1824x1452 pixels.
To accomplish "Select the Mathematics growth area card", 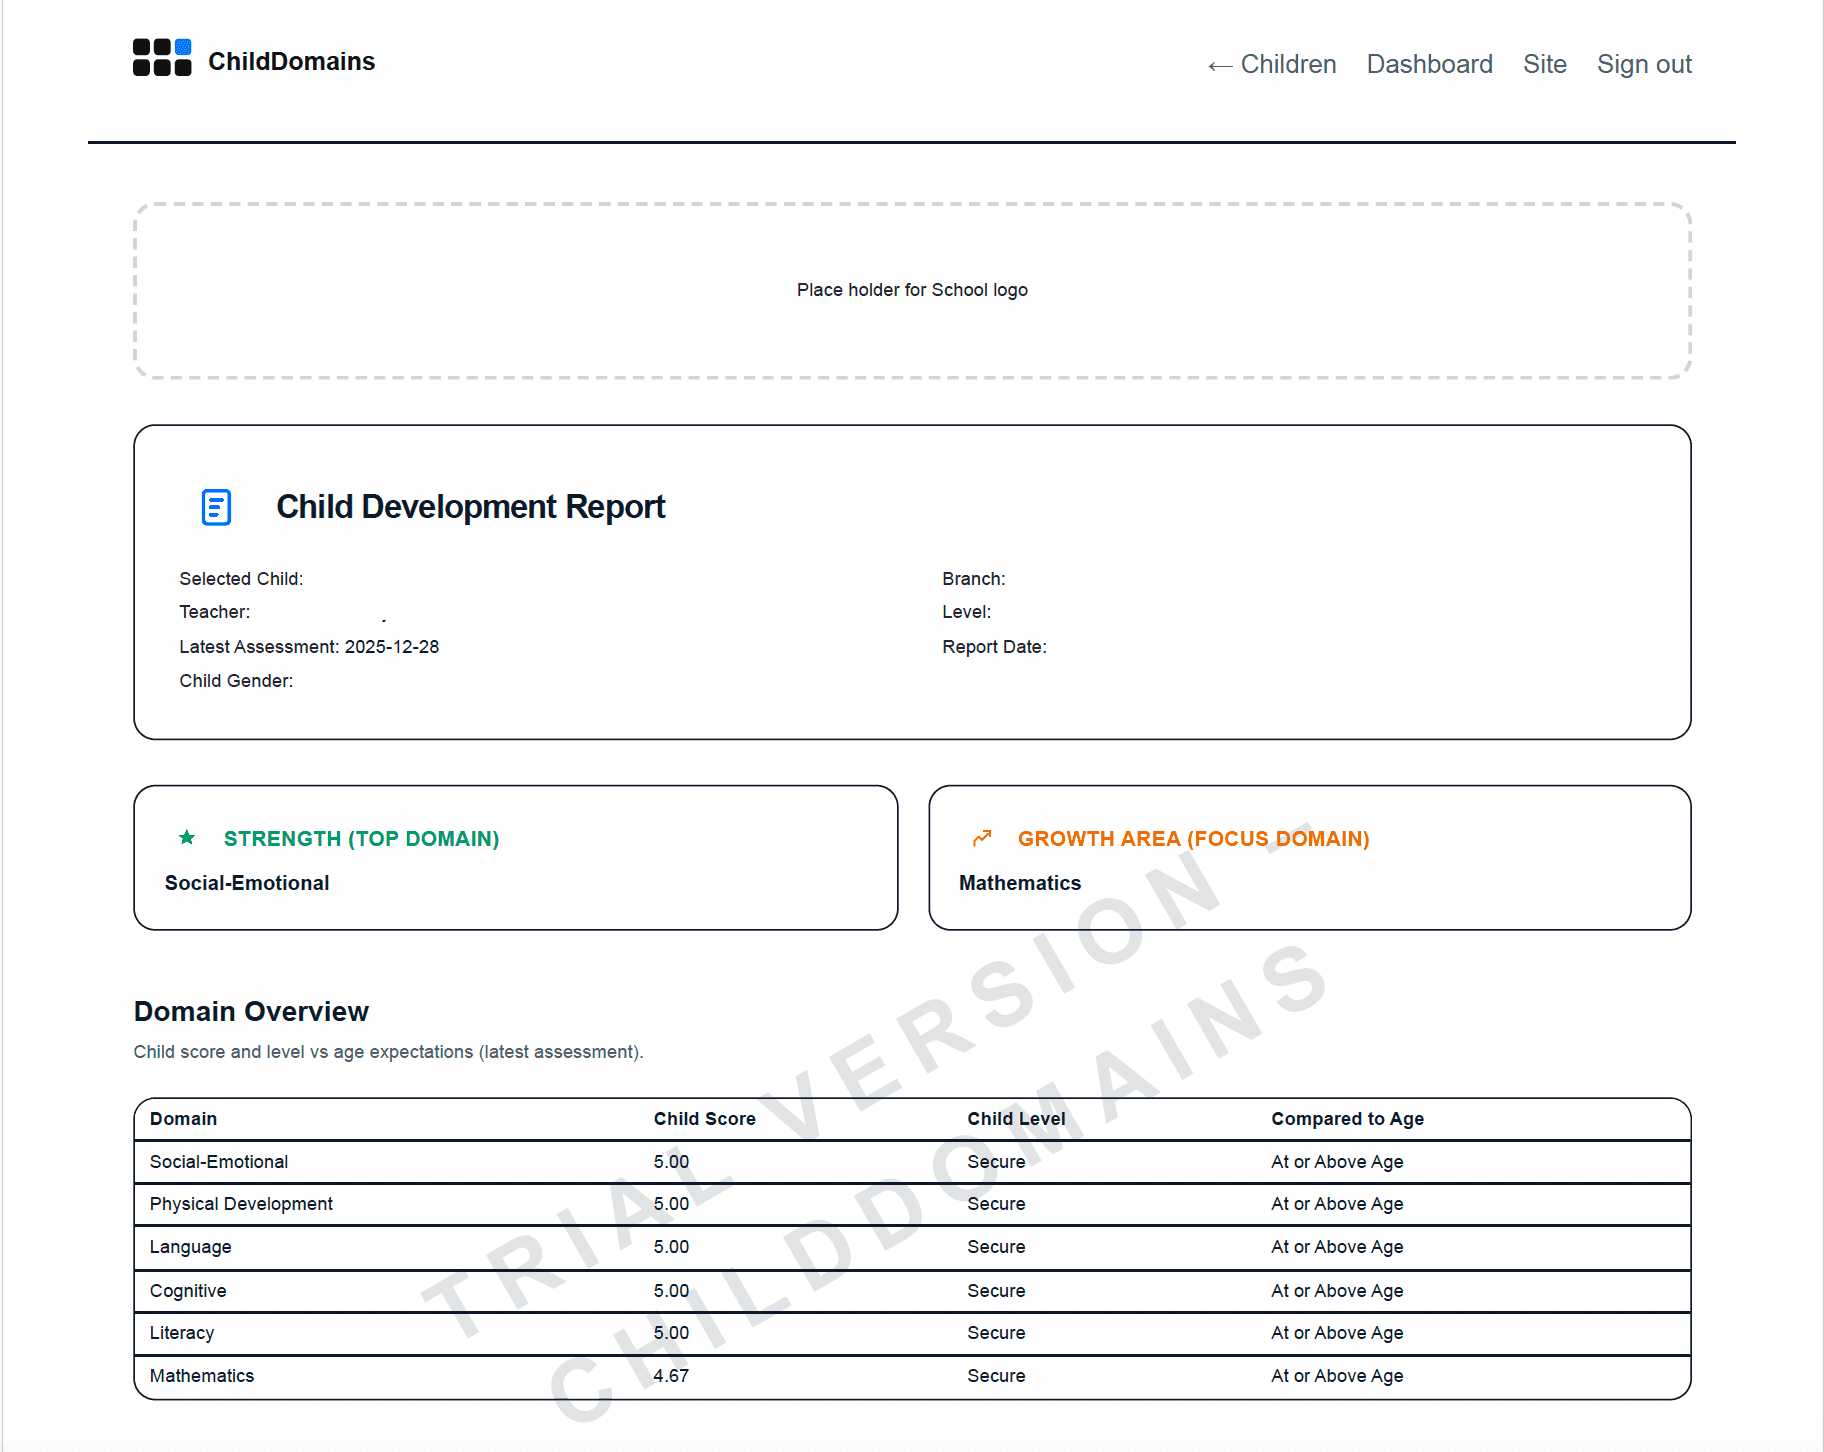I will 1309,858.
